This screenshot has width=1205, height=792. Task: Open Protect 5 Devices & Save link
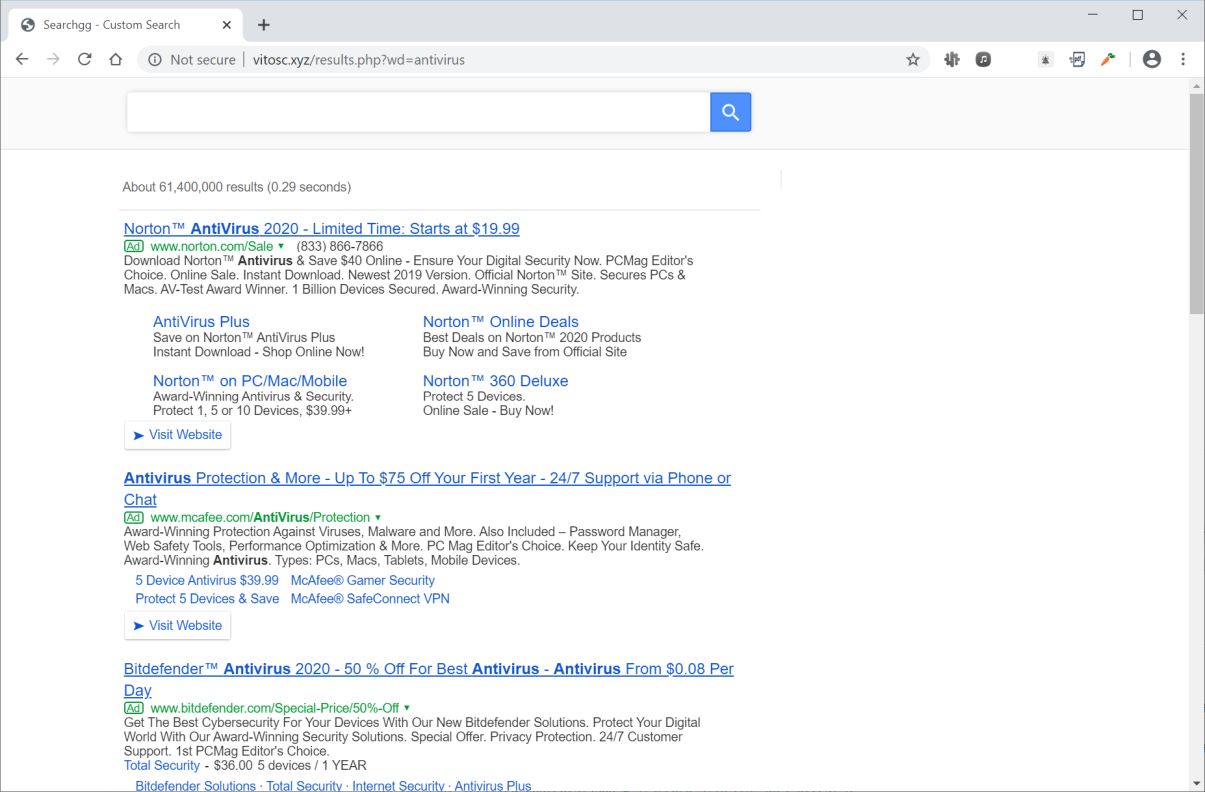click(207, 599)
